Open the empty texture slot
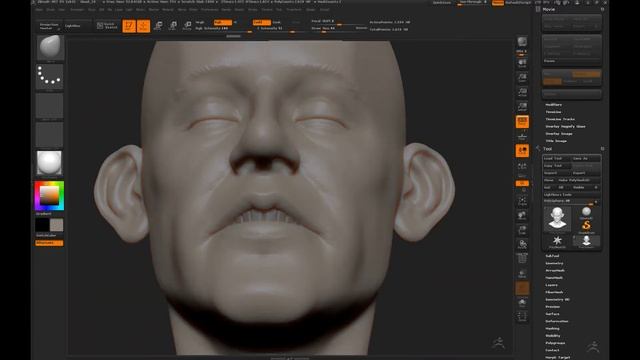 pos(49,135)
